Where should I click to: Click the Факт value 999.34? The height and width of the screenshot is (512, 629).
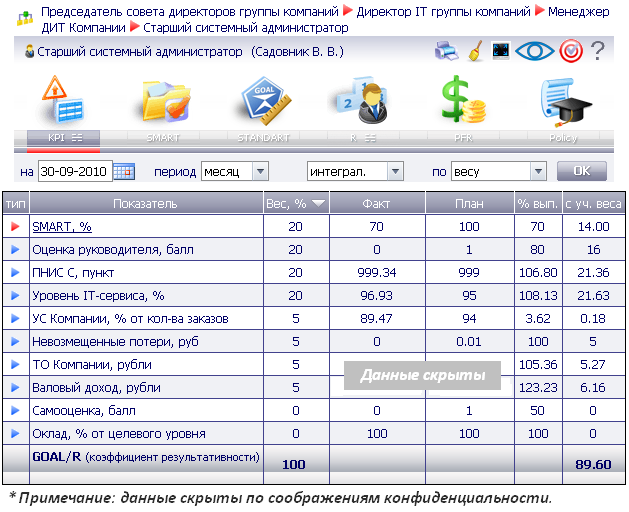(x=377, y=273)
